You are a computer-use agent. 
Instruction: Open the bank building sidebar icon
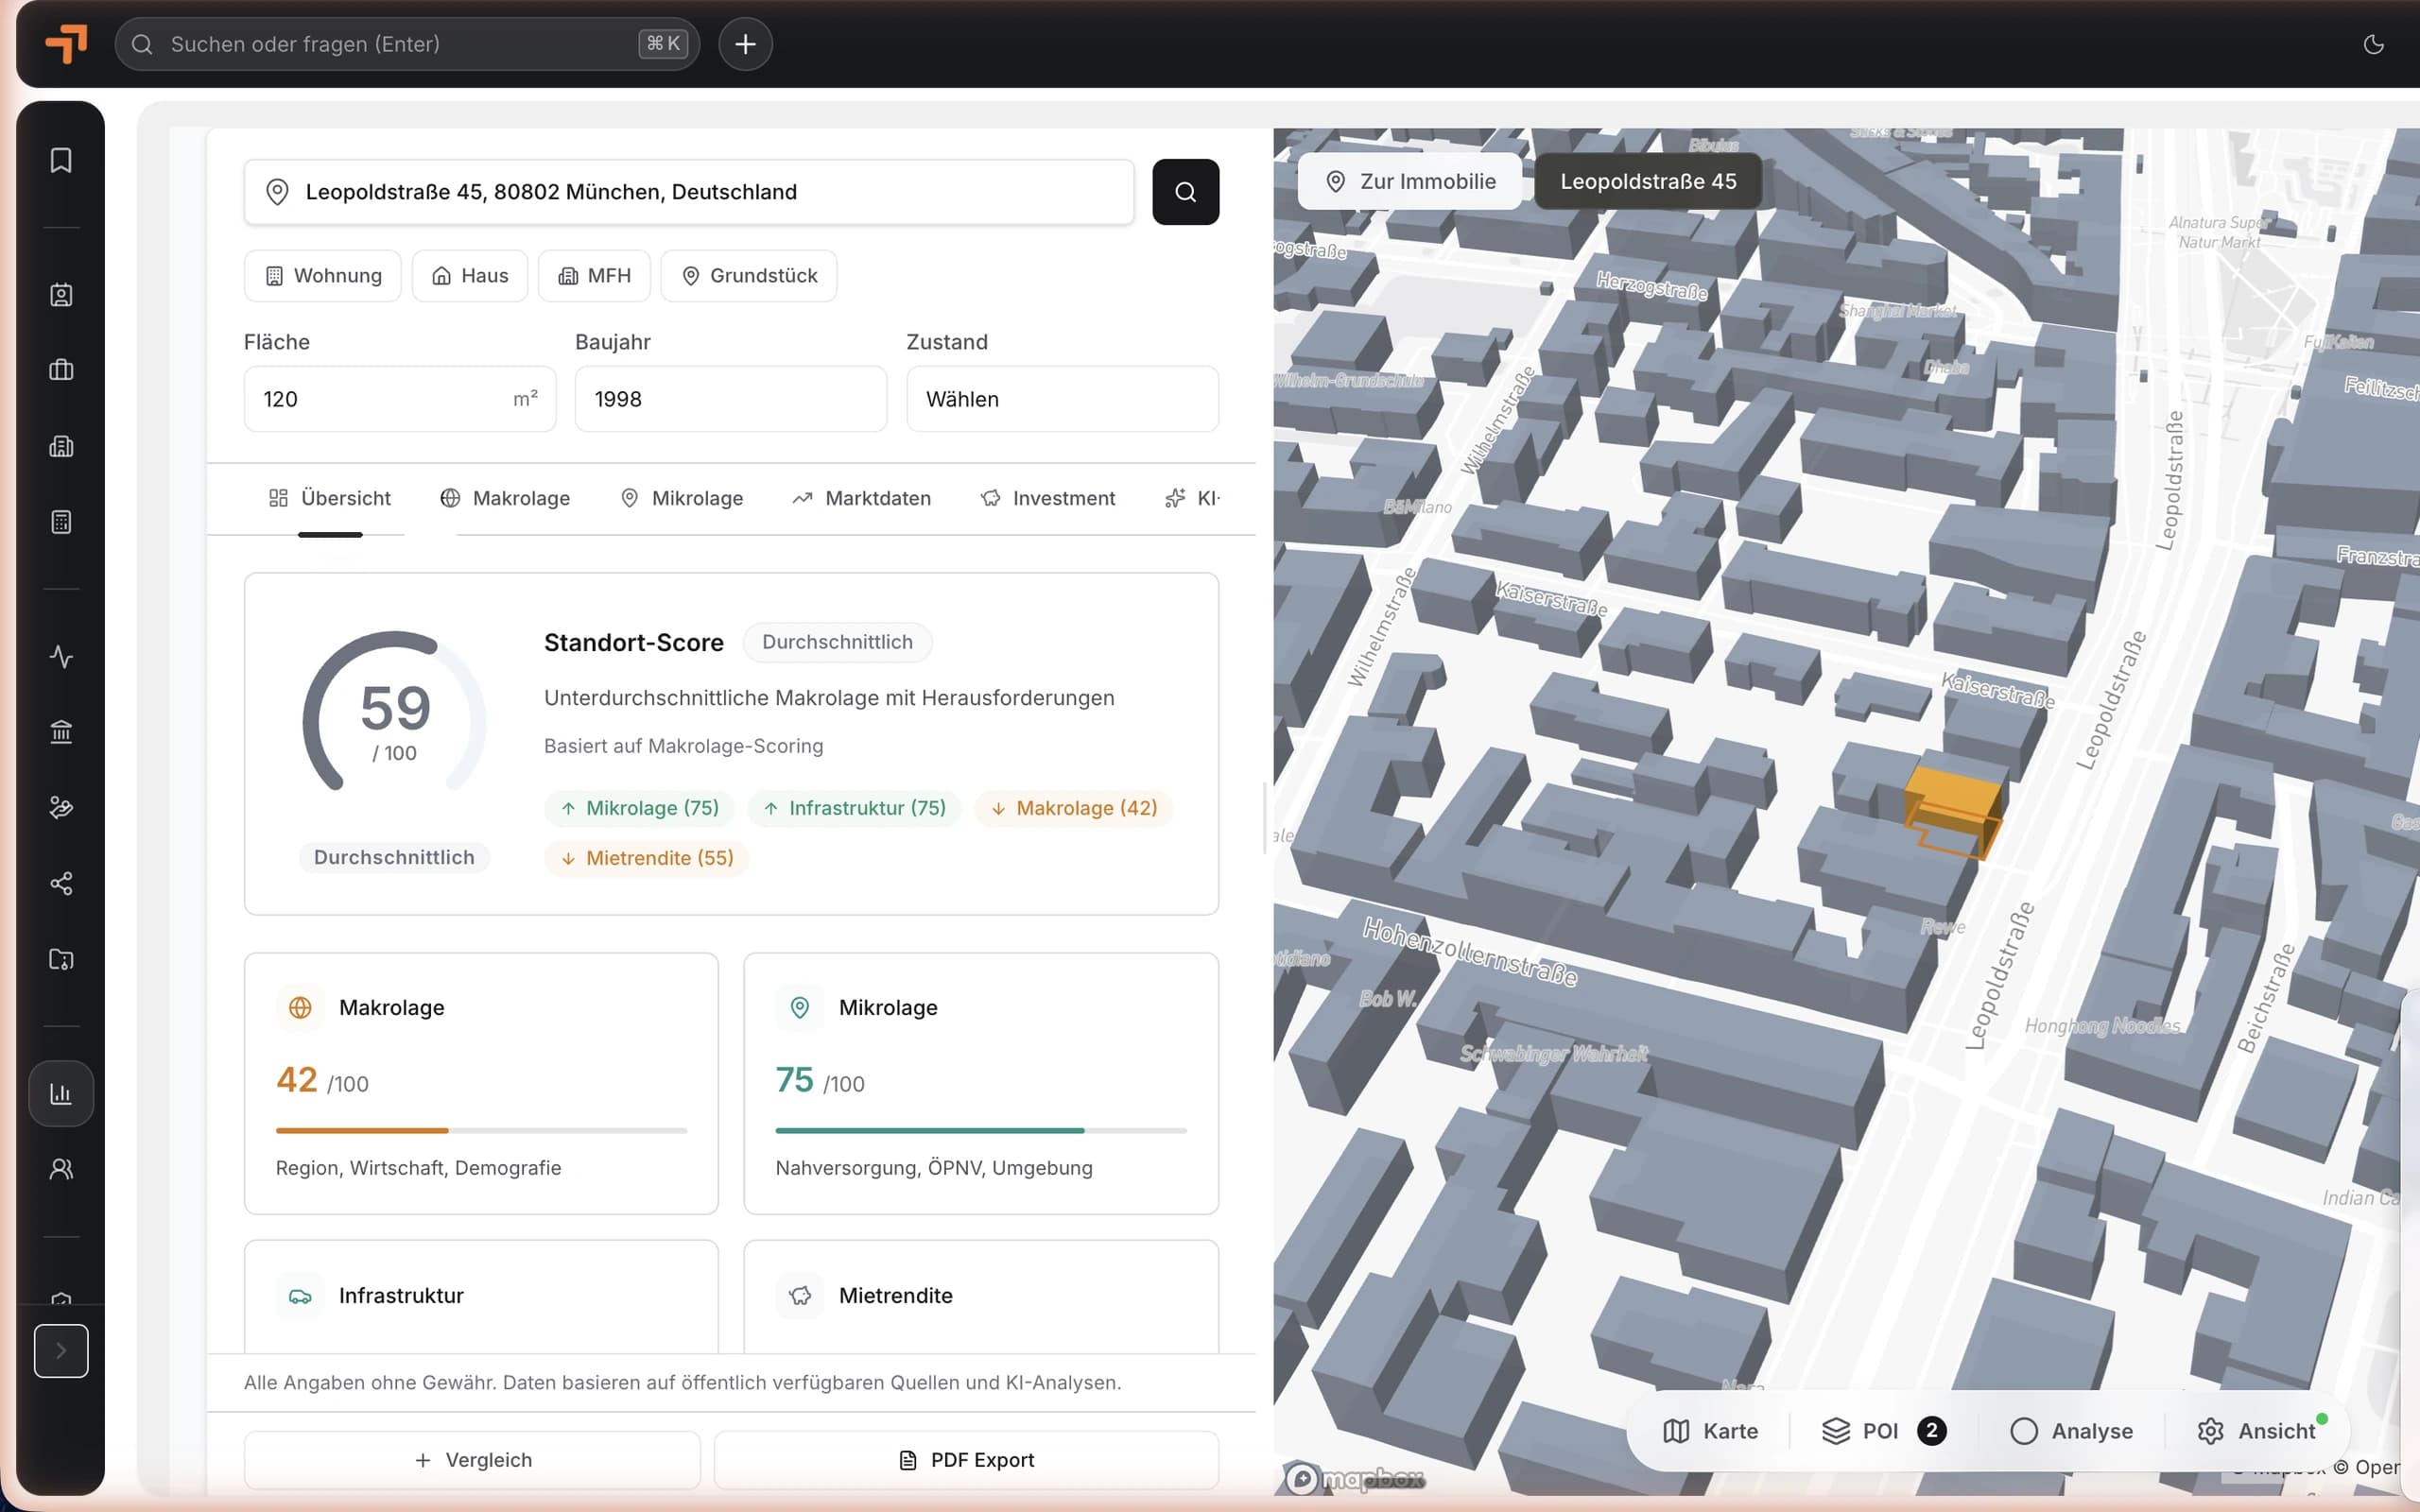click(61, 732)
